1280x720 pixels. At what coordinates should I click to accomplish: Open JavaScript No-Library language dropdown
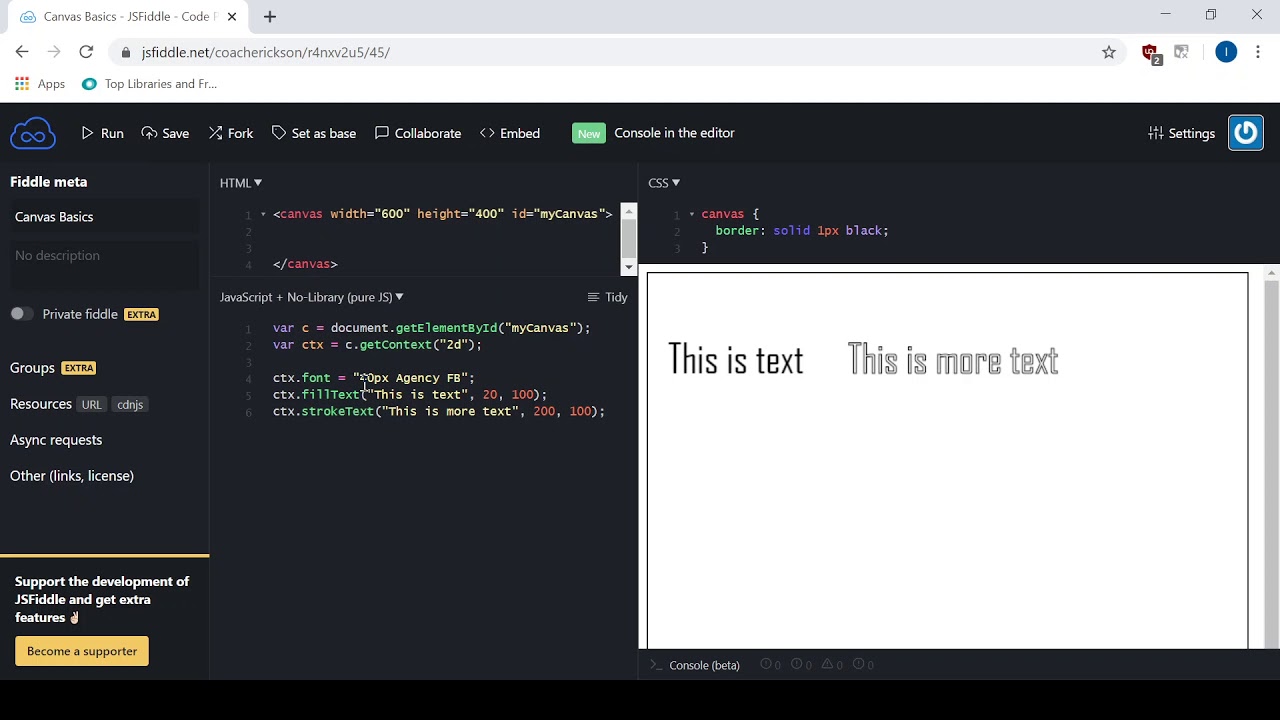click(x=311, y=297)
